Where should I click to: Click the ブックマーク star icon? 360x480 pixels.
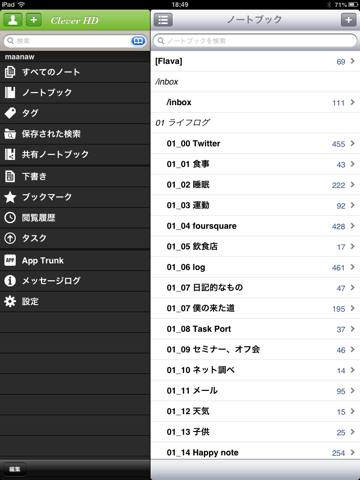10,197
